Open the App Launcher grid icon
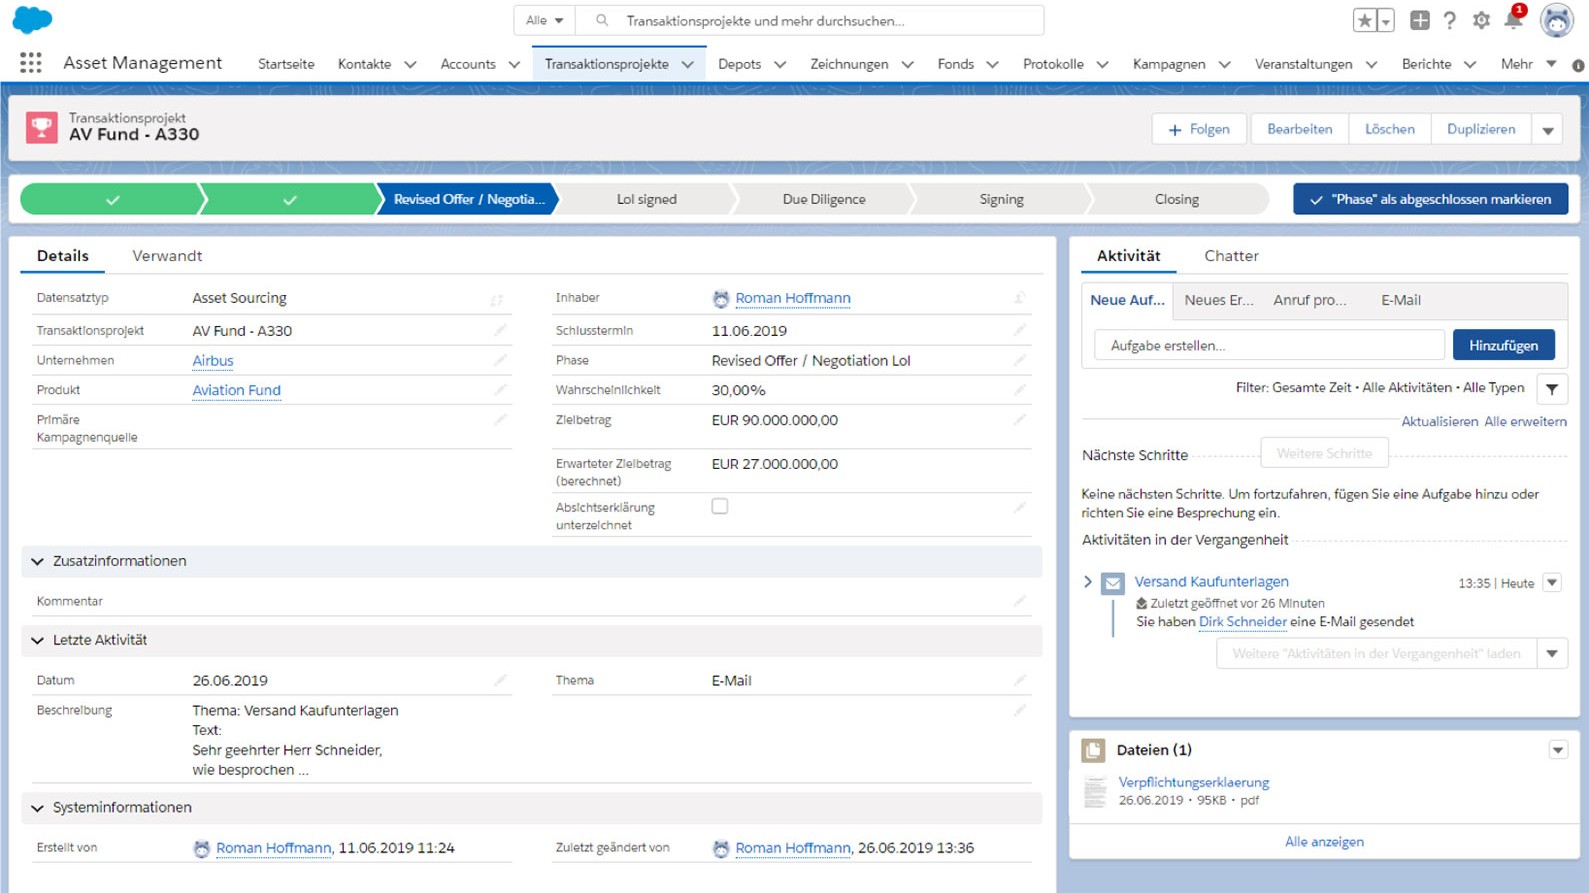This screenshot has width=1589, height=893. pyautogui.click(x=31, y=63)
